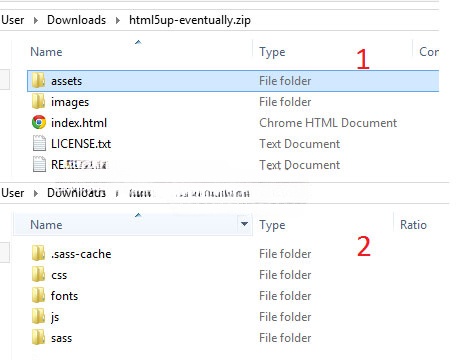Select the 'images' file name
Viewport: 456px width, 360px height.
click(x=70, y=102)
